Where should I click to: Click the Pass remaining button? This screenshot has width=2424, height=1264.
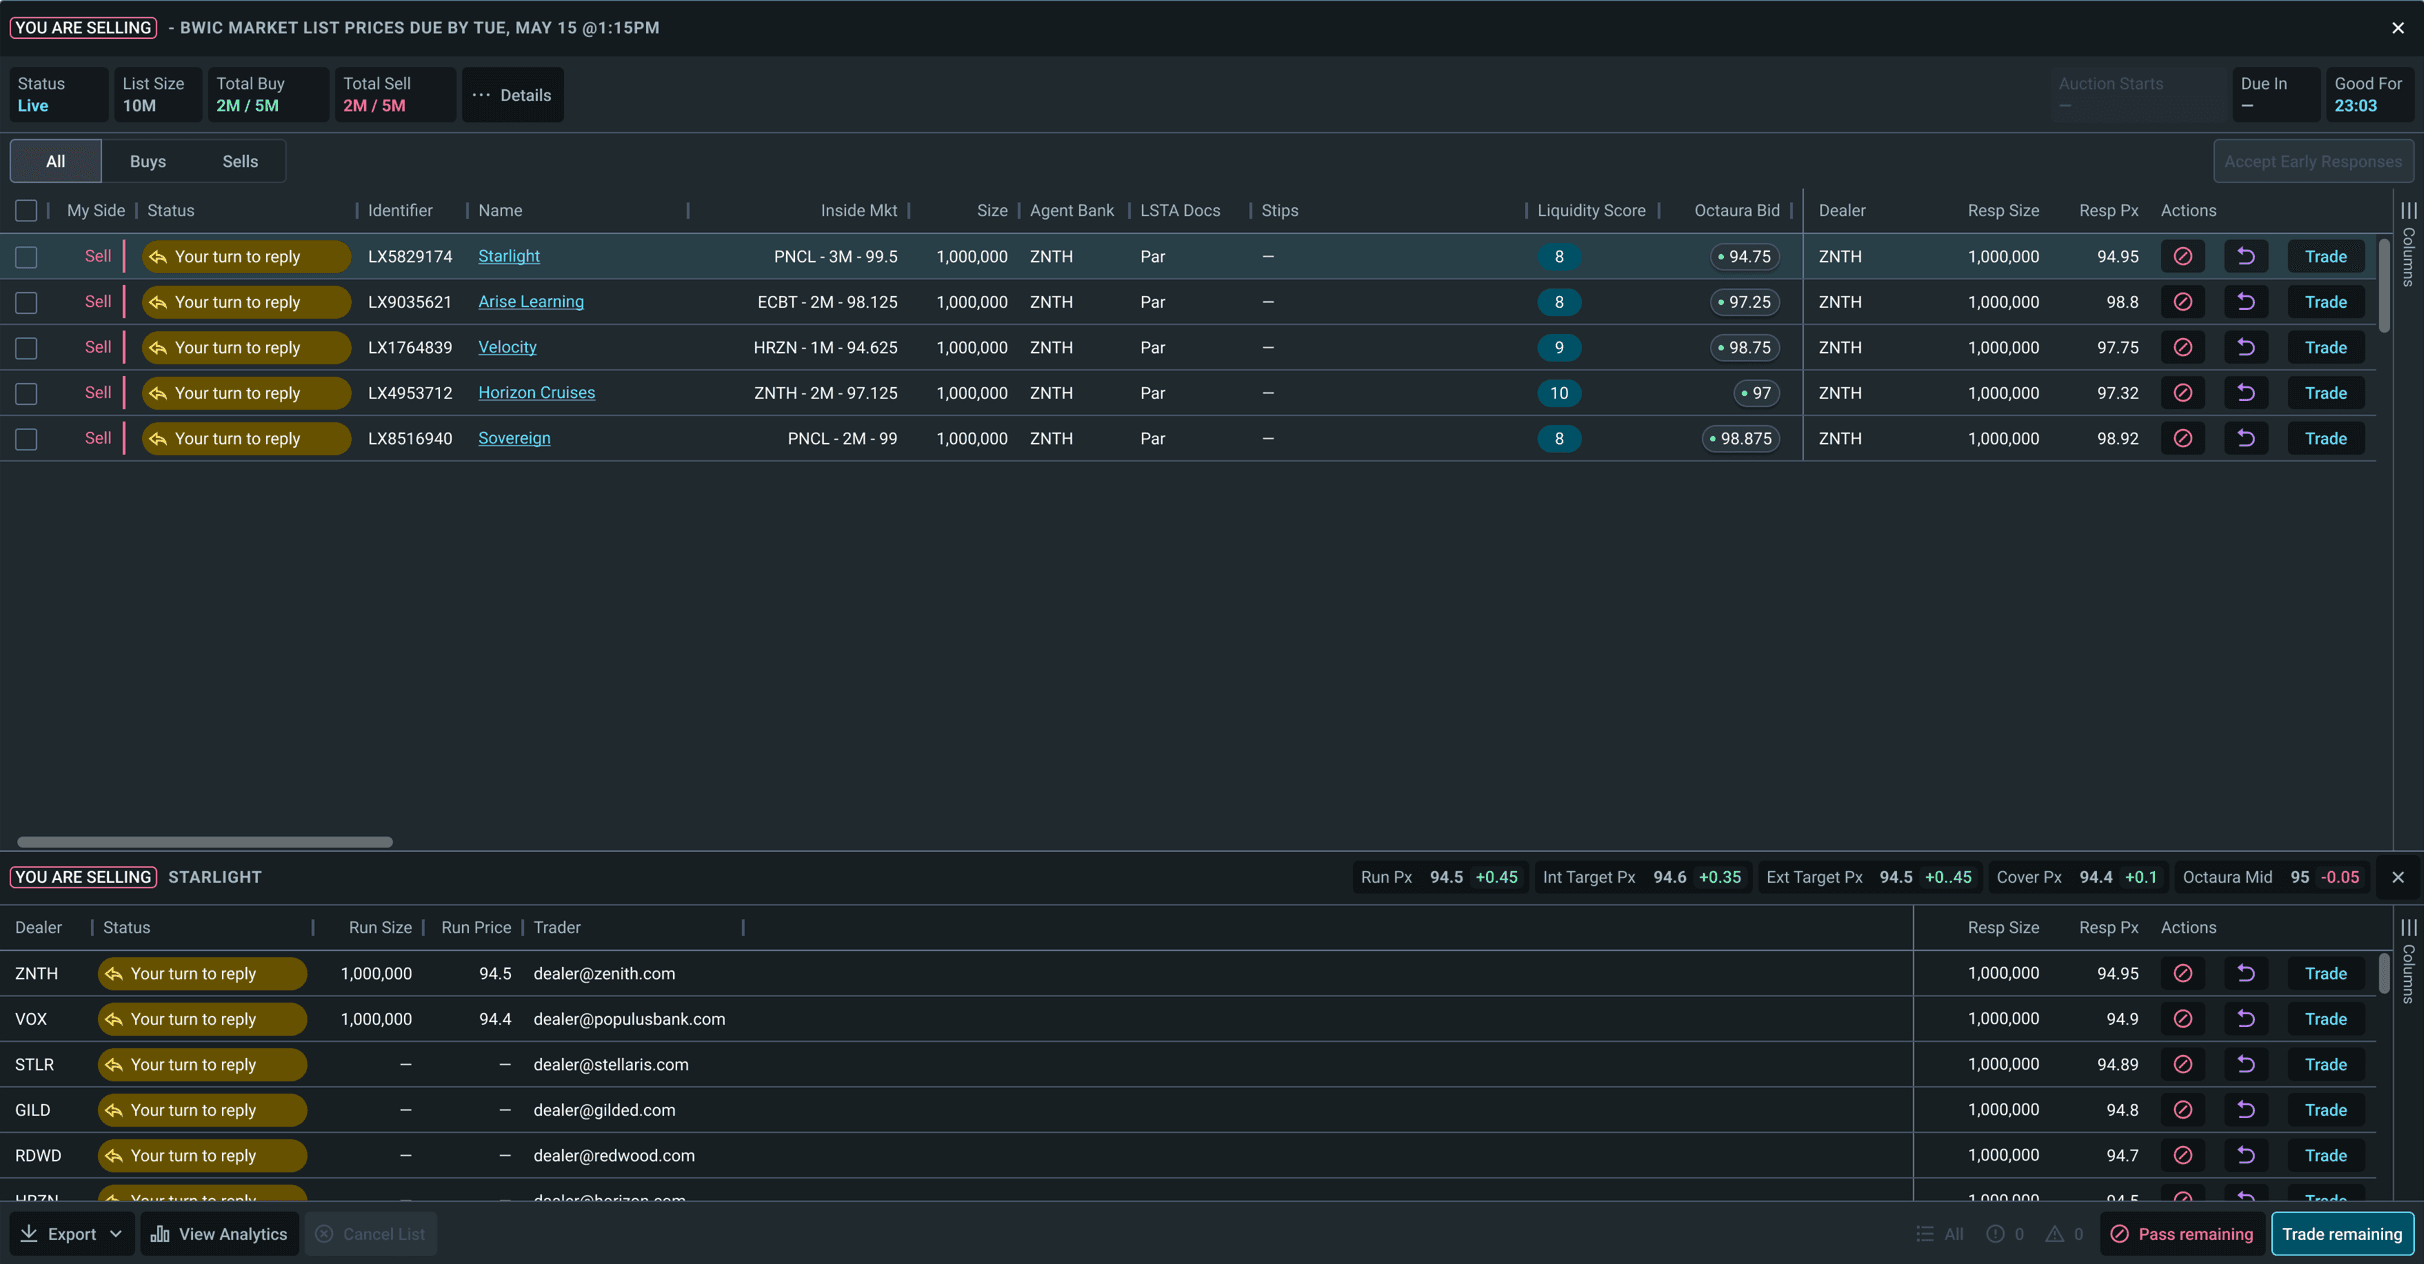2181,1233
